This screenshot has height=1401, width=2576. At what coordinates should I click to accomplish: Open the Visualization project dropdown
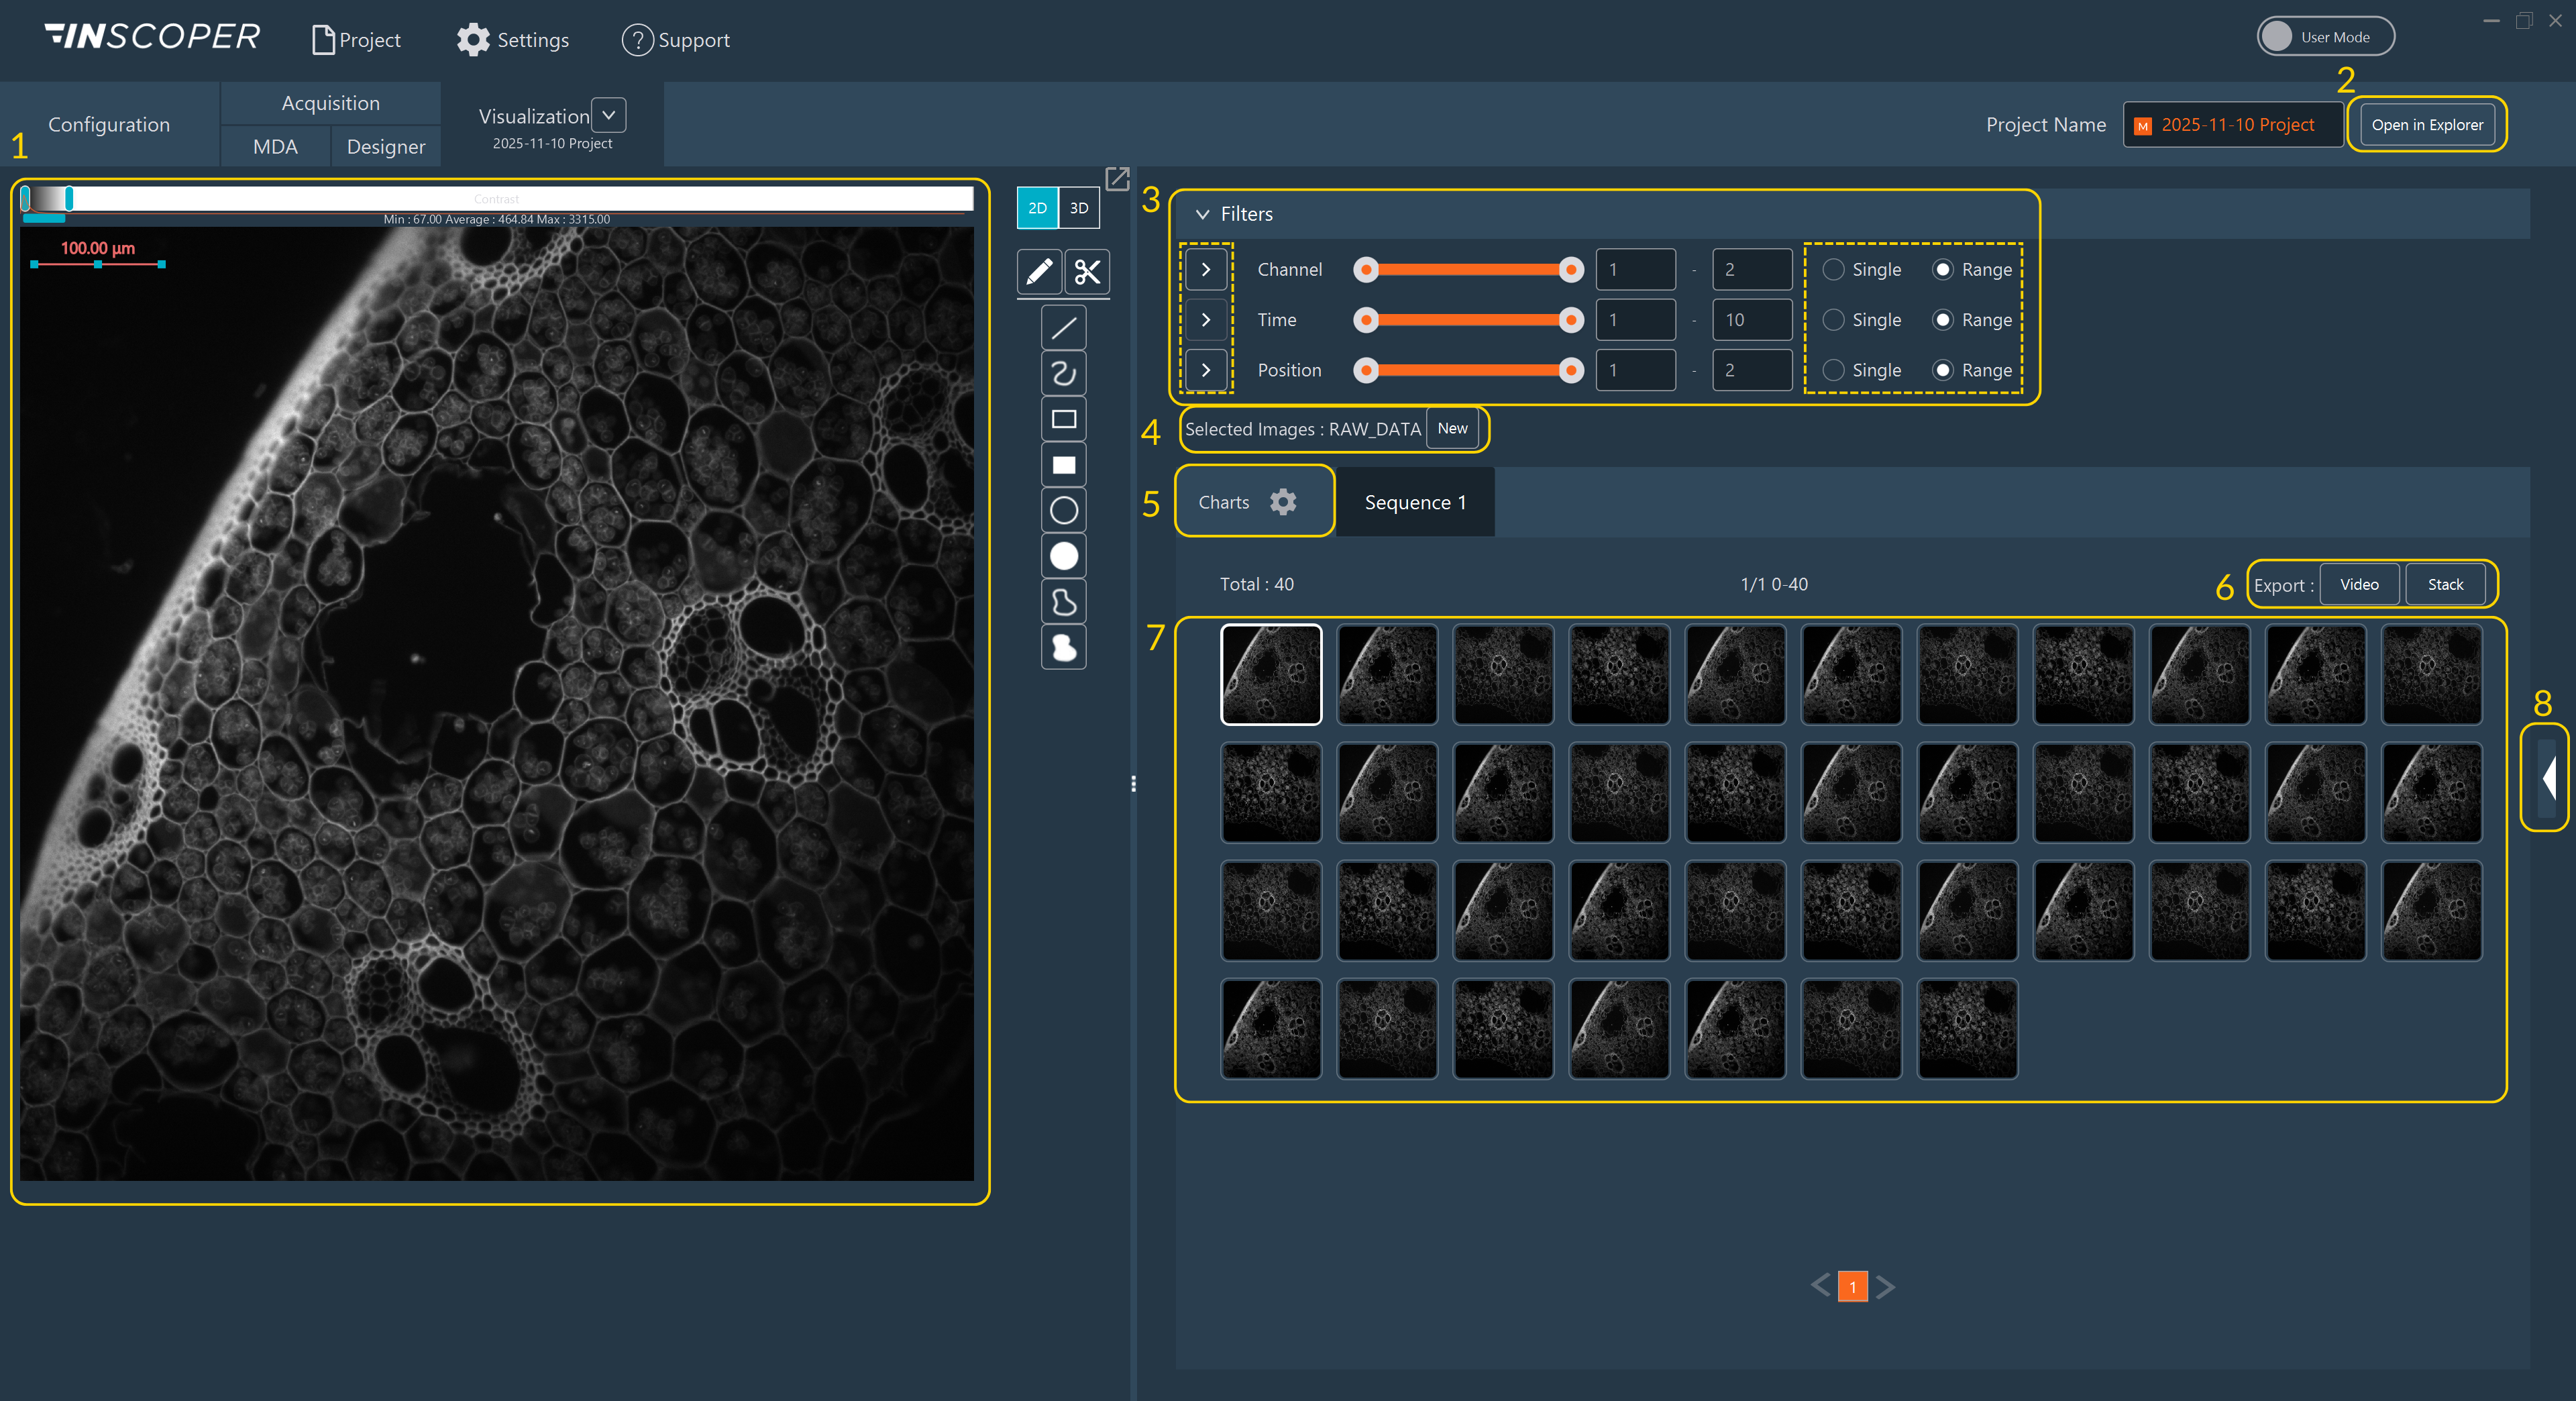coord(608,116)
